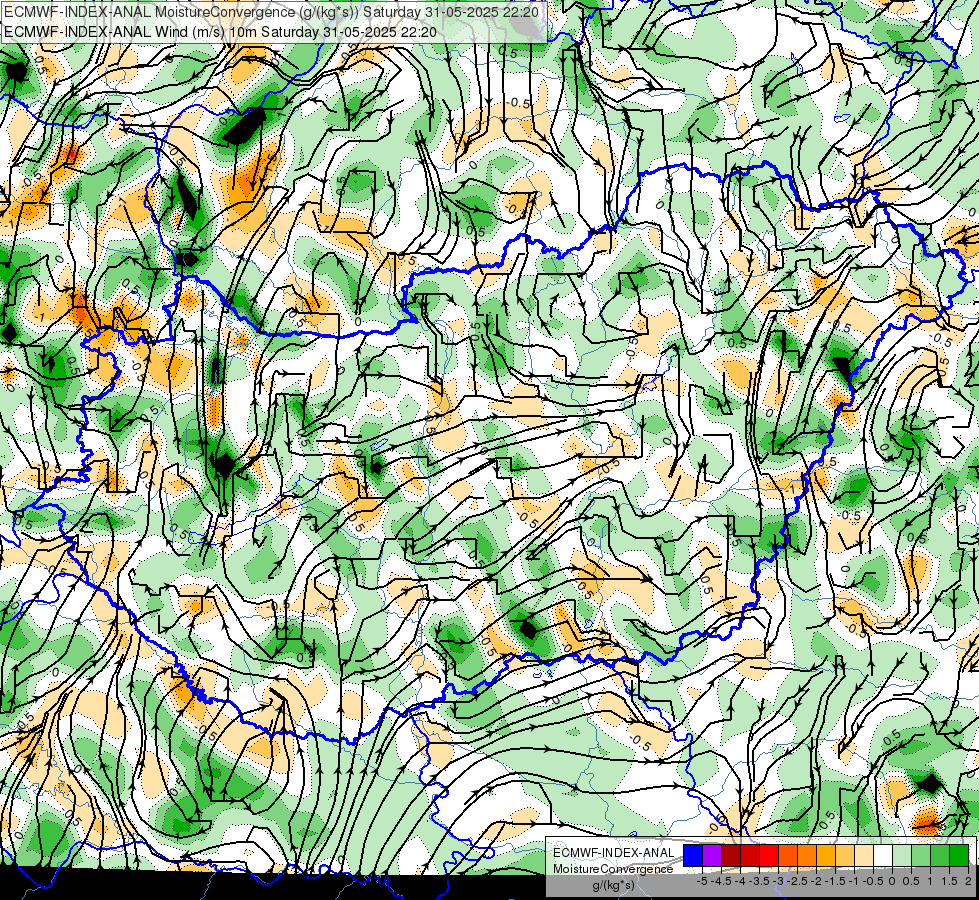Select the blue legend swatch
The image size is (979, 900).
693,856
